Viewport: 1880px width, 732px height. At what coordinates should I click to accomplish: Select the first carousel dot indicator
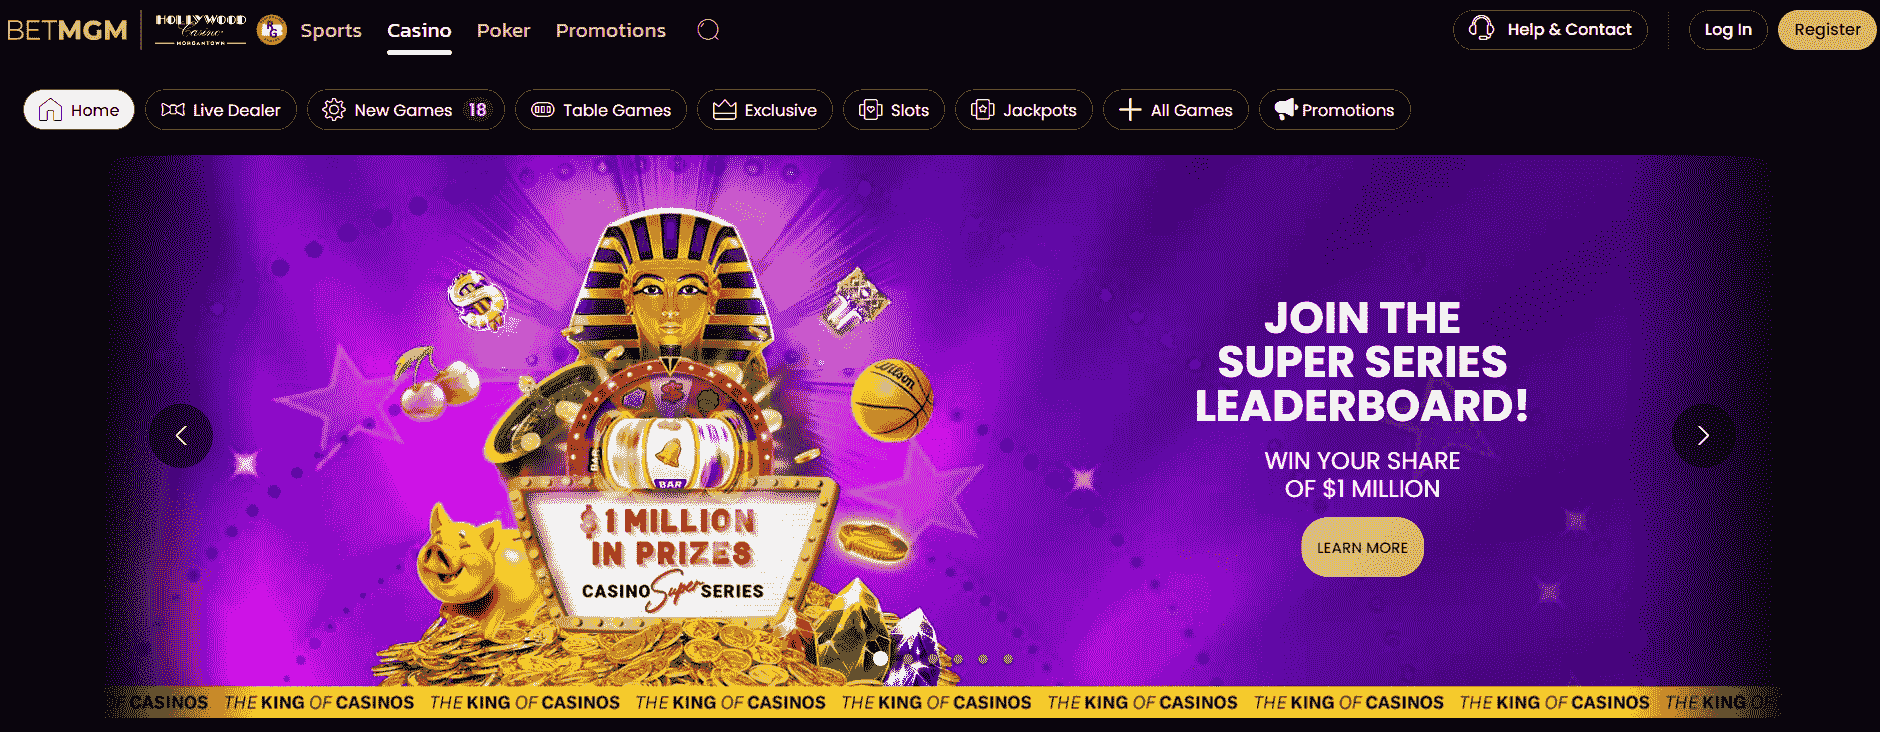click(x=880, y=658)
